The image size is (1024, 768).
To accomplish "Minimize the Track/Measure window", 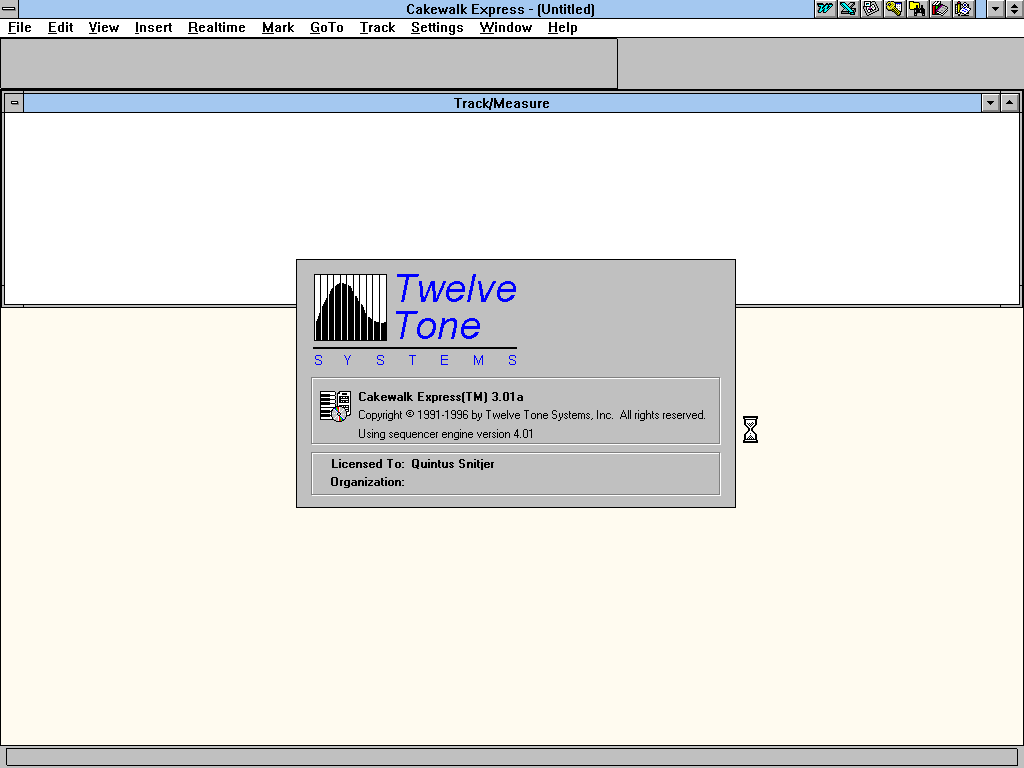I will point(990,103).
